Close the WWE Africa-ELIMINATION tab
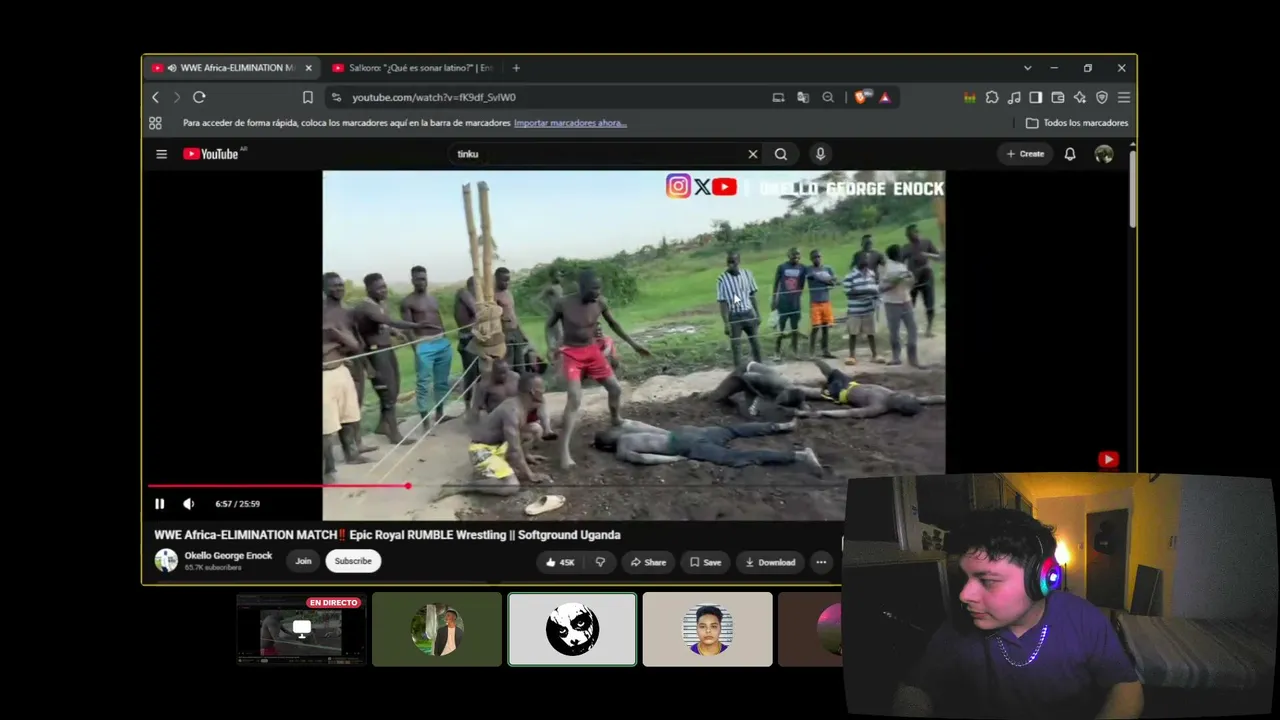 pos(308,68)
